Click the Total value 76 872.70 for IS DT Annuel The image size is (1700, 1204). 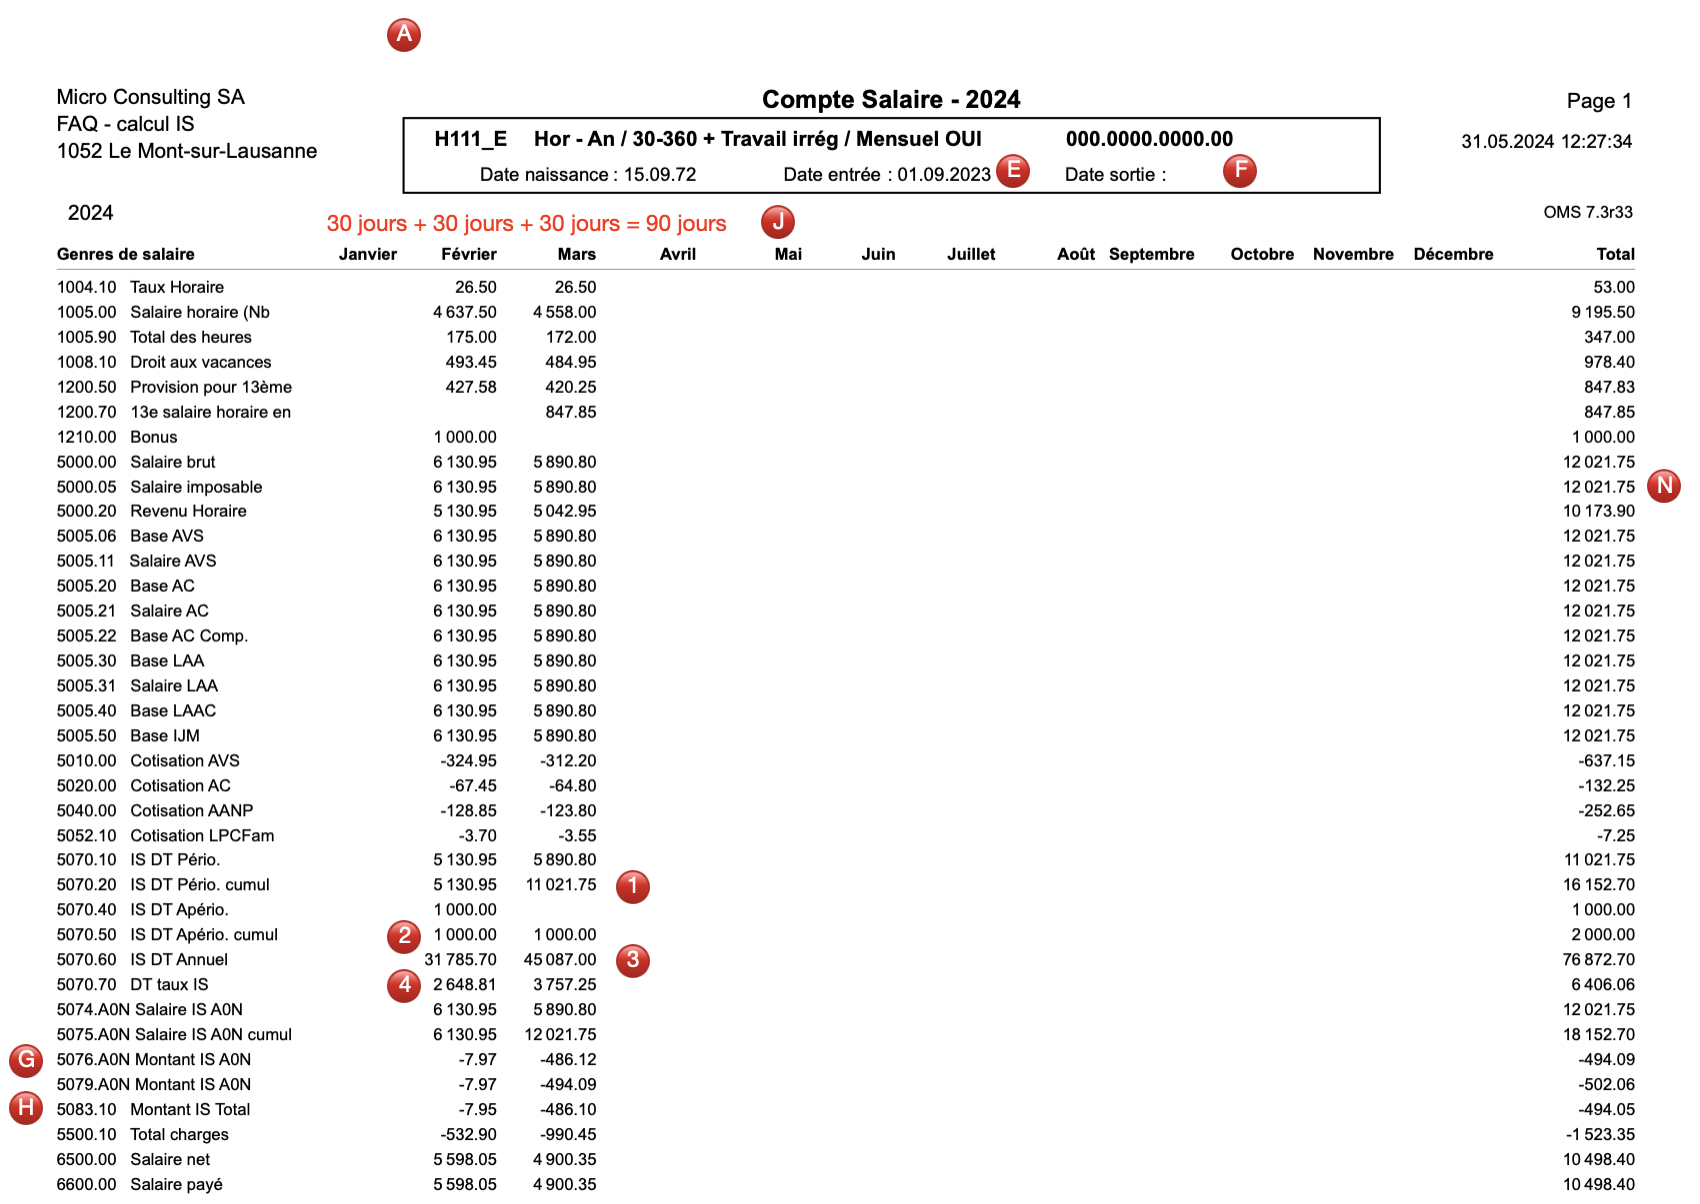pos(1599,960)
